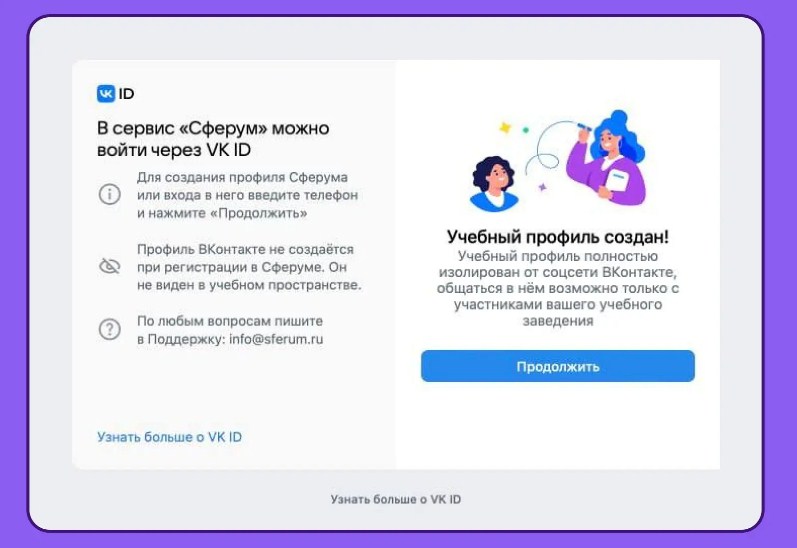Click the green dot near the star
Screen dimensions: 797x548
526,130
